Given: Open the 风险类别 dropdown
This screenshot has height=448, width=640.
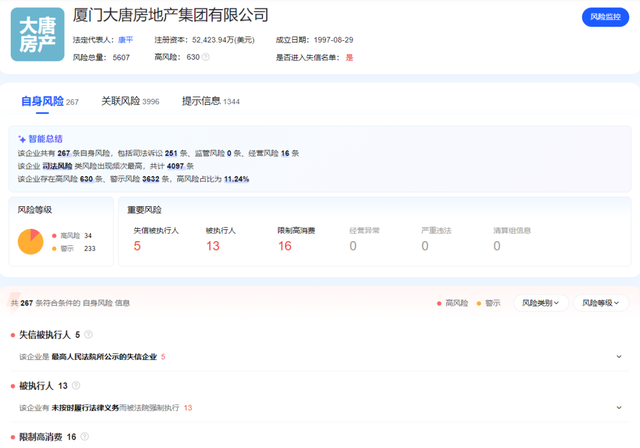Looking at the screenshot, I should click(540, 303).
